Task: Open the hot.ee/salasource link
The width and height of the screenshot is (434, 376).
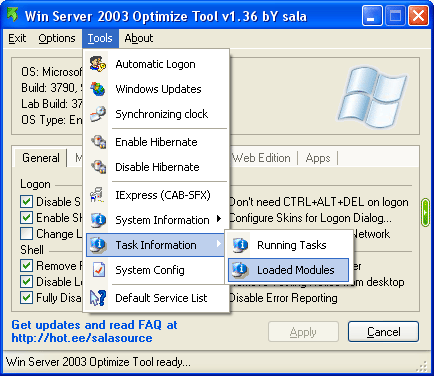Action: coord(82,338)
